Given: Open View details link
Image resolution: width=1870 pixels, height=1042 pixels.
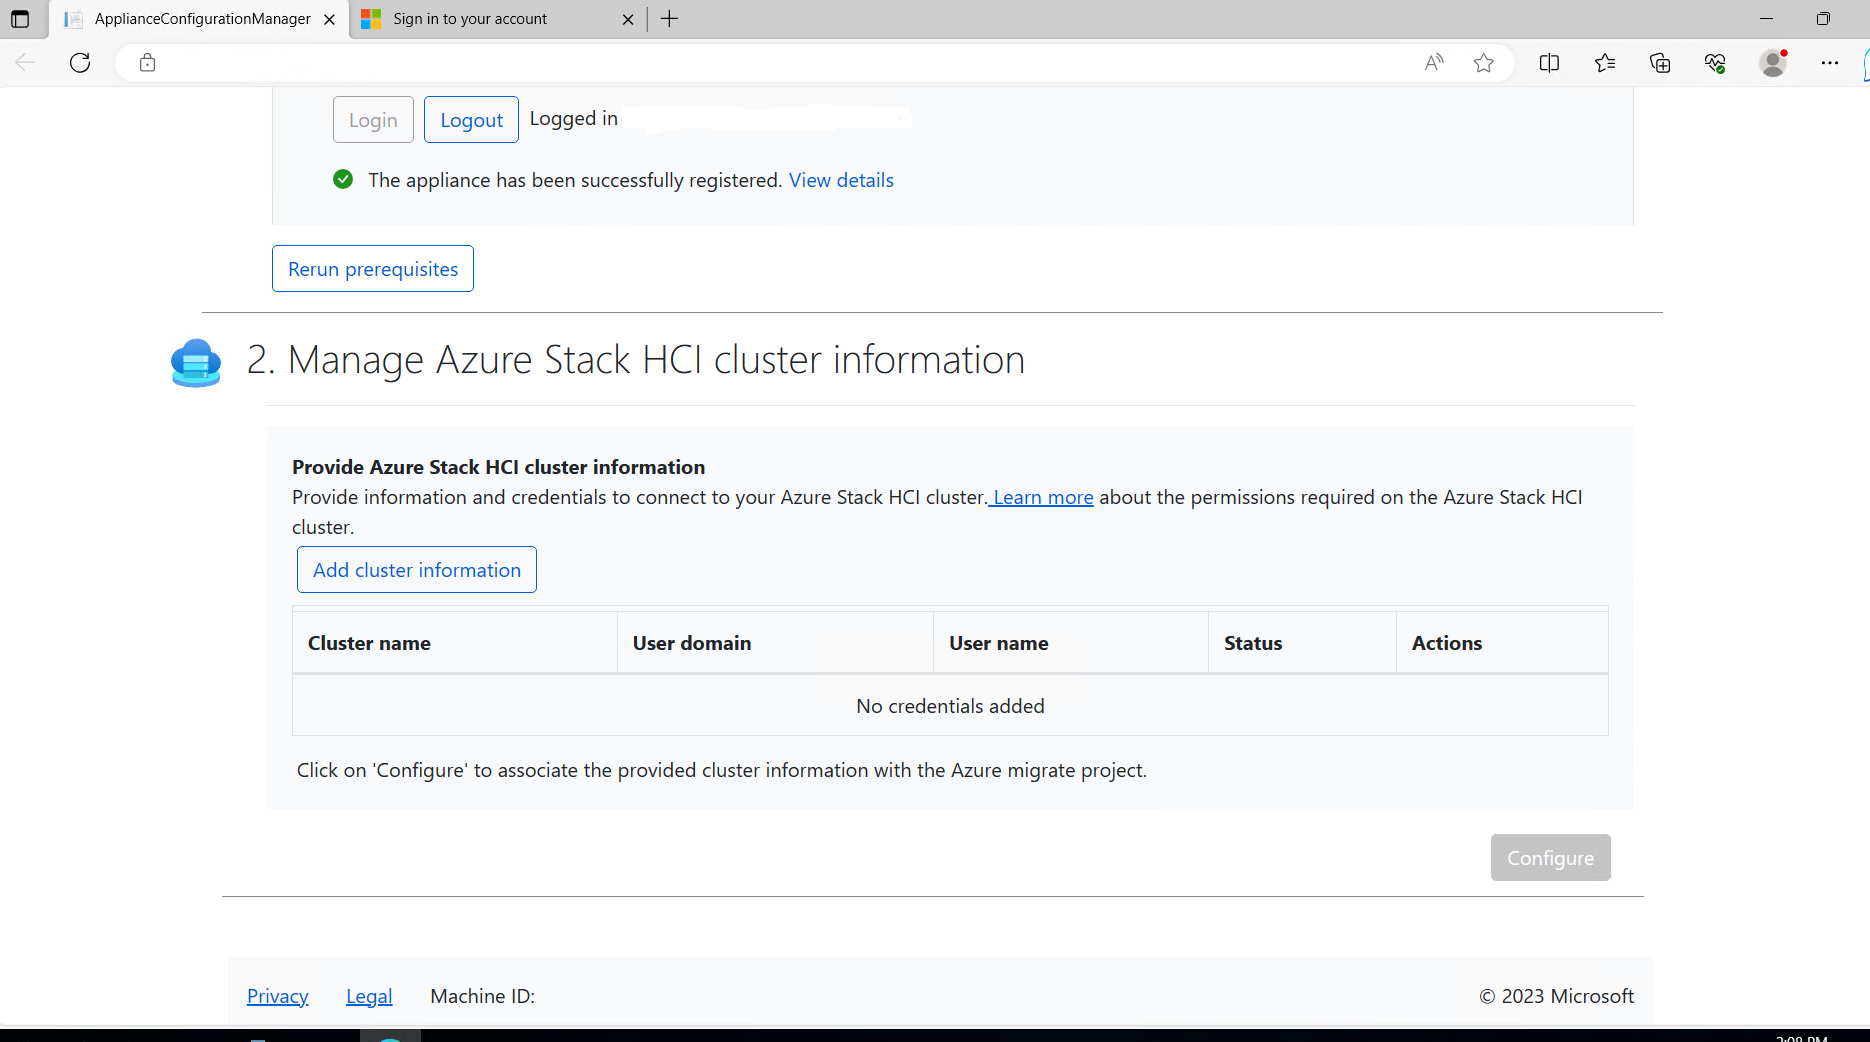Looking at the screenshot, I should 841,180.
